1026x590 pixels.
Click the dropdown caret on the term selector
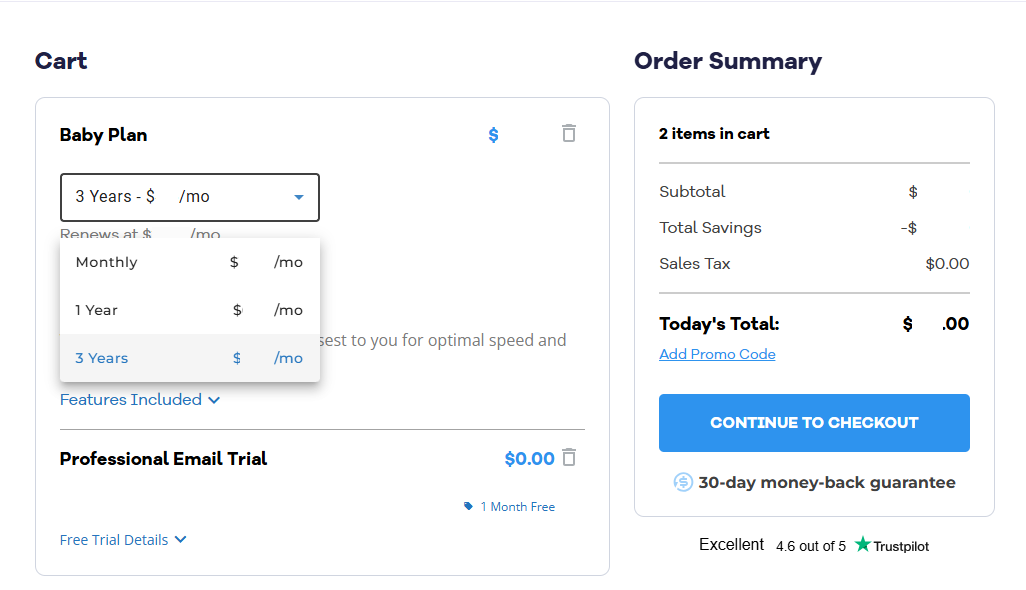click(298, 197)
